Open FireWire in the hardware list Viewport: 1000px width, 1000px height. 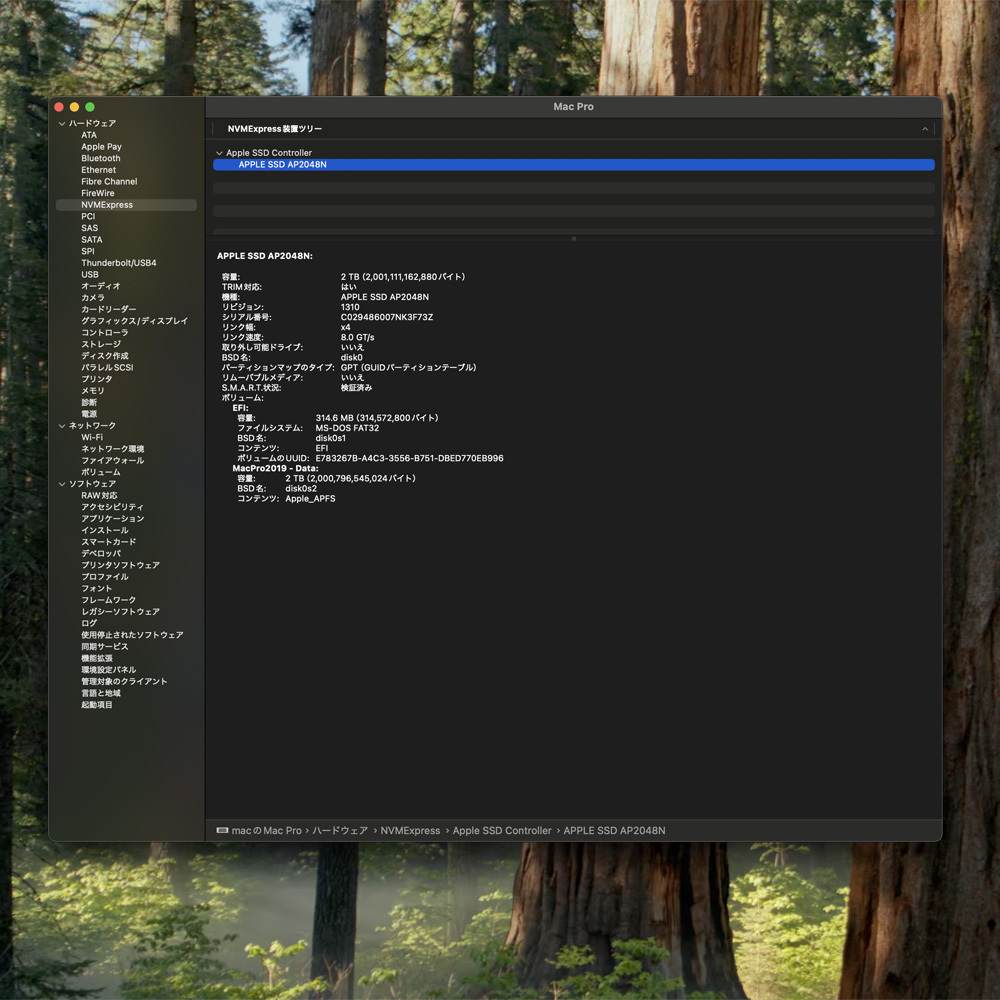98,193
